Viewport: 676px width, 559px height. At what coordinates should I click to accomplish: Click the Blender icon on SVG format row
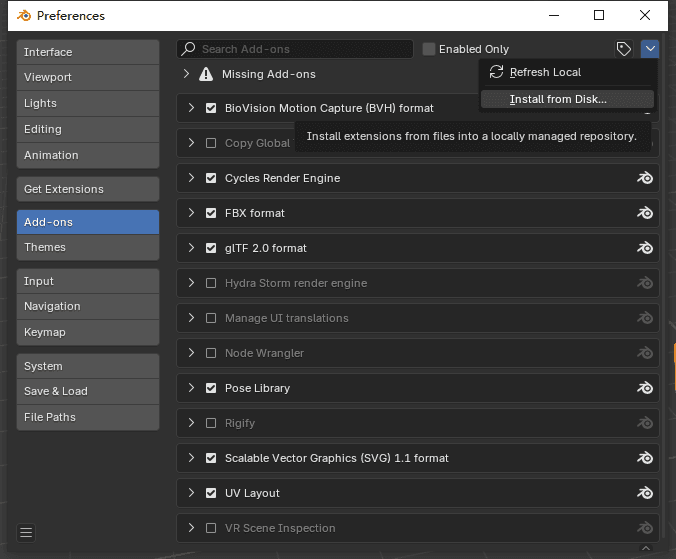645,458
